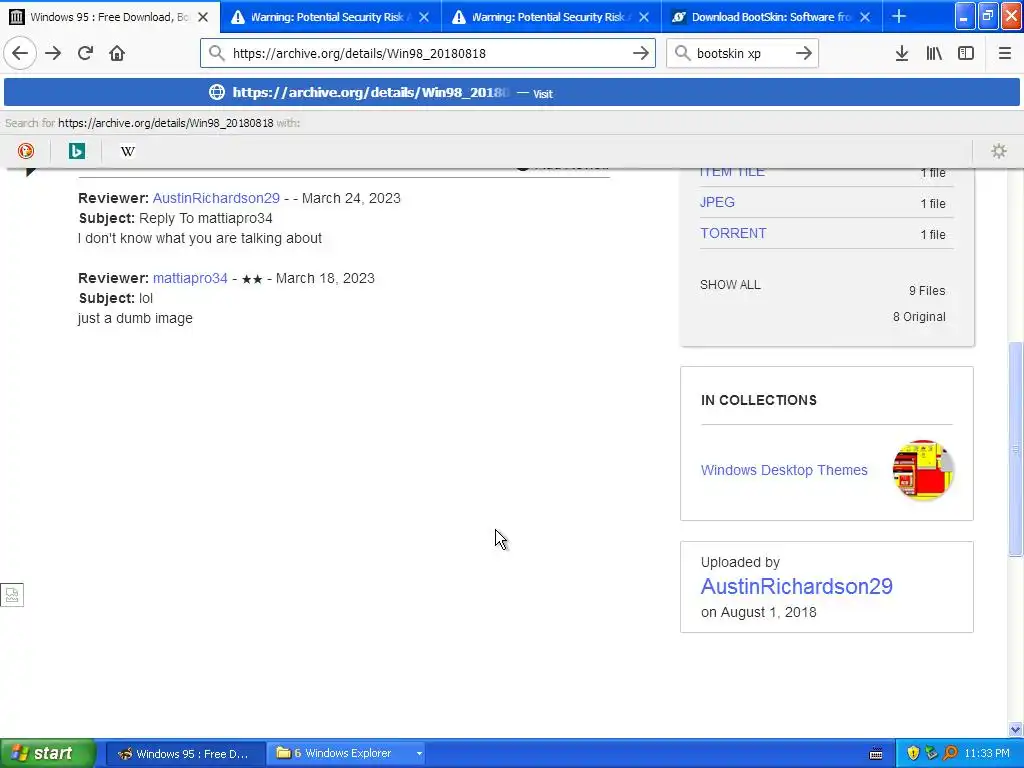Switch to the first Potential Security Risk tab

pos(331,17)
